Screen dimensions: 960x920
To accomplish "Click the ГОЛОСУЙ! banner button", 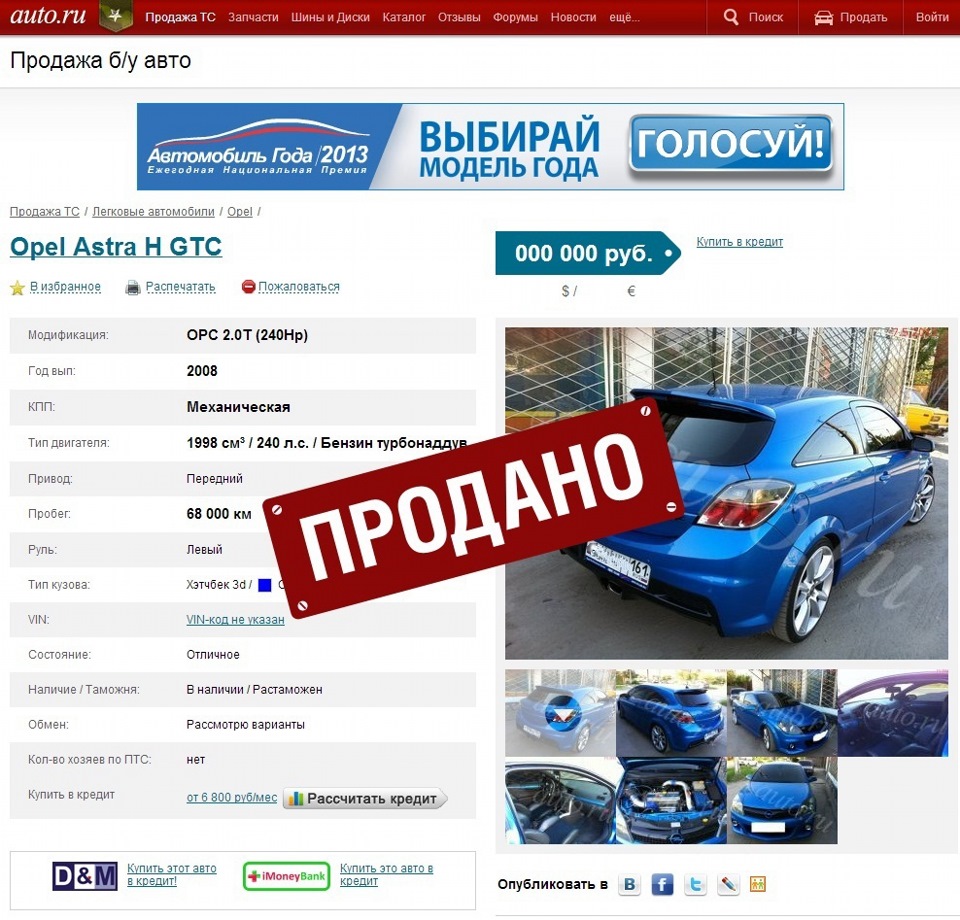I will [730, 144].
